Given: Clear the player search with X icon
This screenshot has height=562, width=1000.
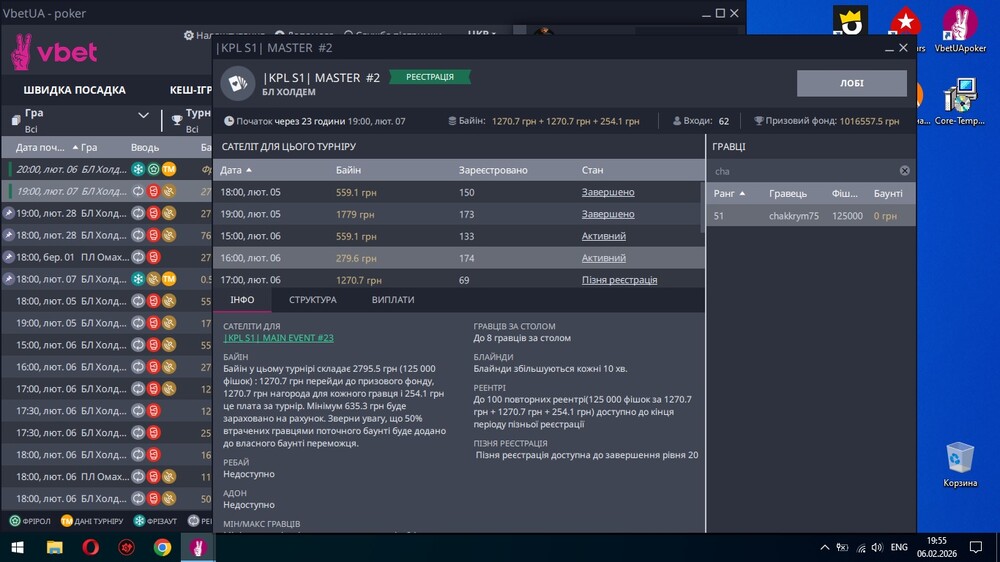Looking at the screenshot, I should 904,171.
